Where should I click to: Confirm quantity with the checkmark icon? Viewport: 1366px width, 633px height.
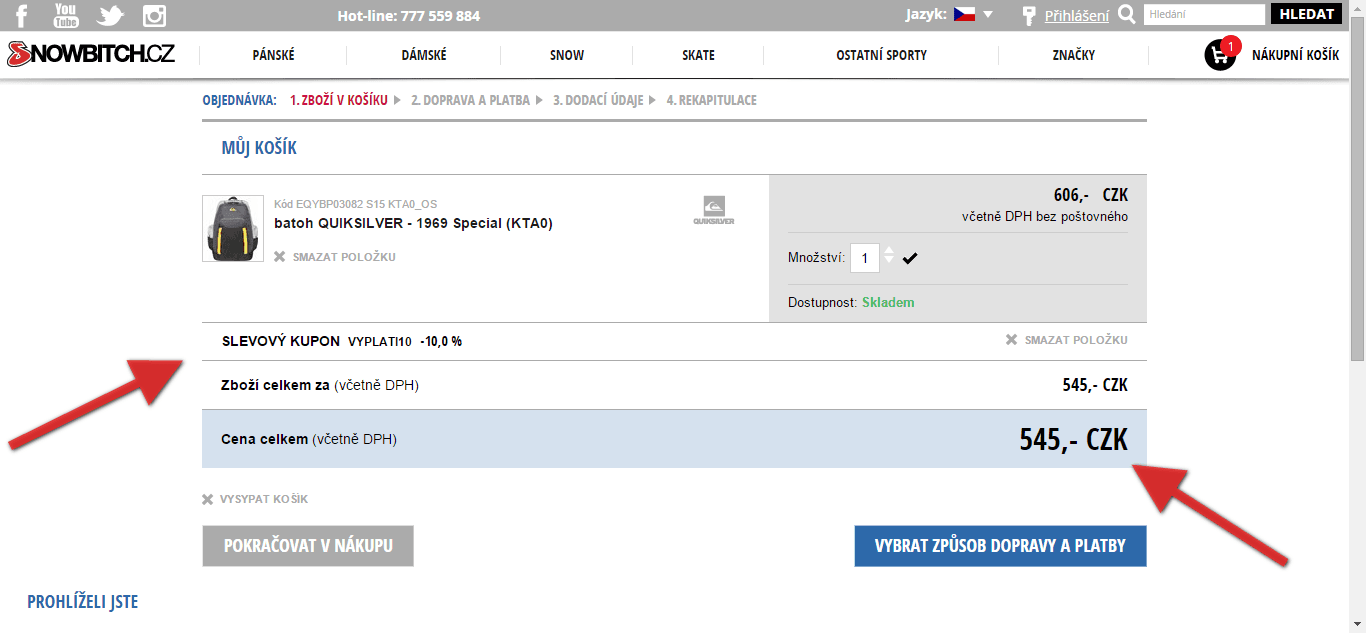909,258
